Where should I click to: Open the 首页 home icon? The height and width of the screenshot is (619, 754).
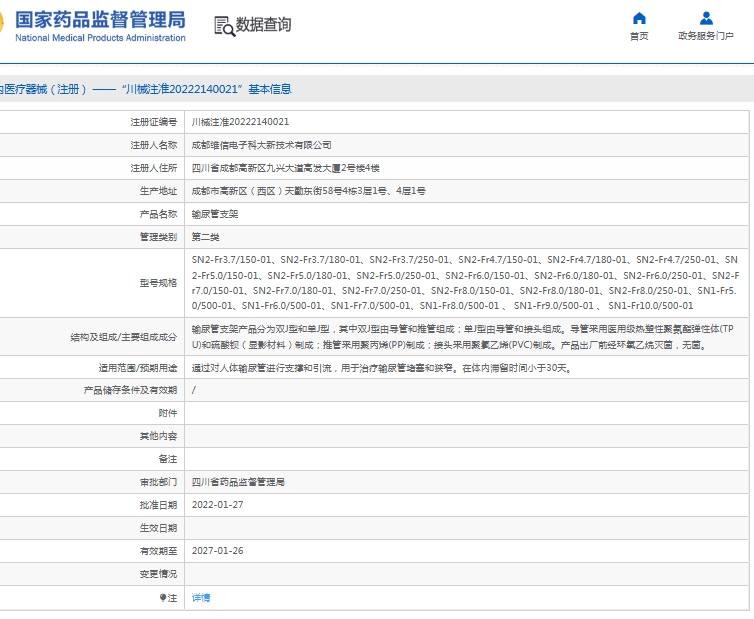639,18
